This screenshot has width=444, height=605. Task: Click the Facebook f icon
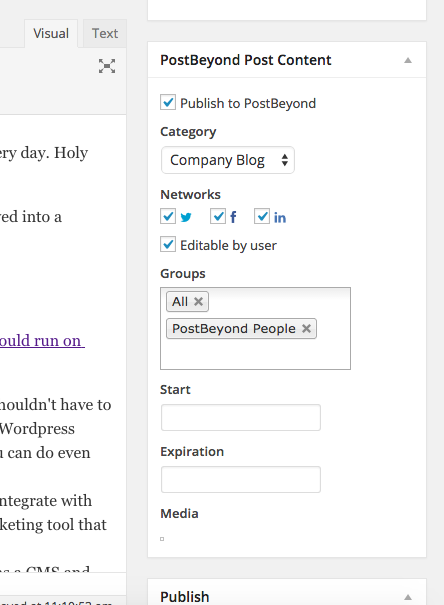tap(233, 217)
